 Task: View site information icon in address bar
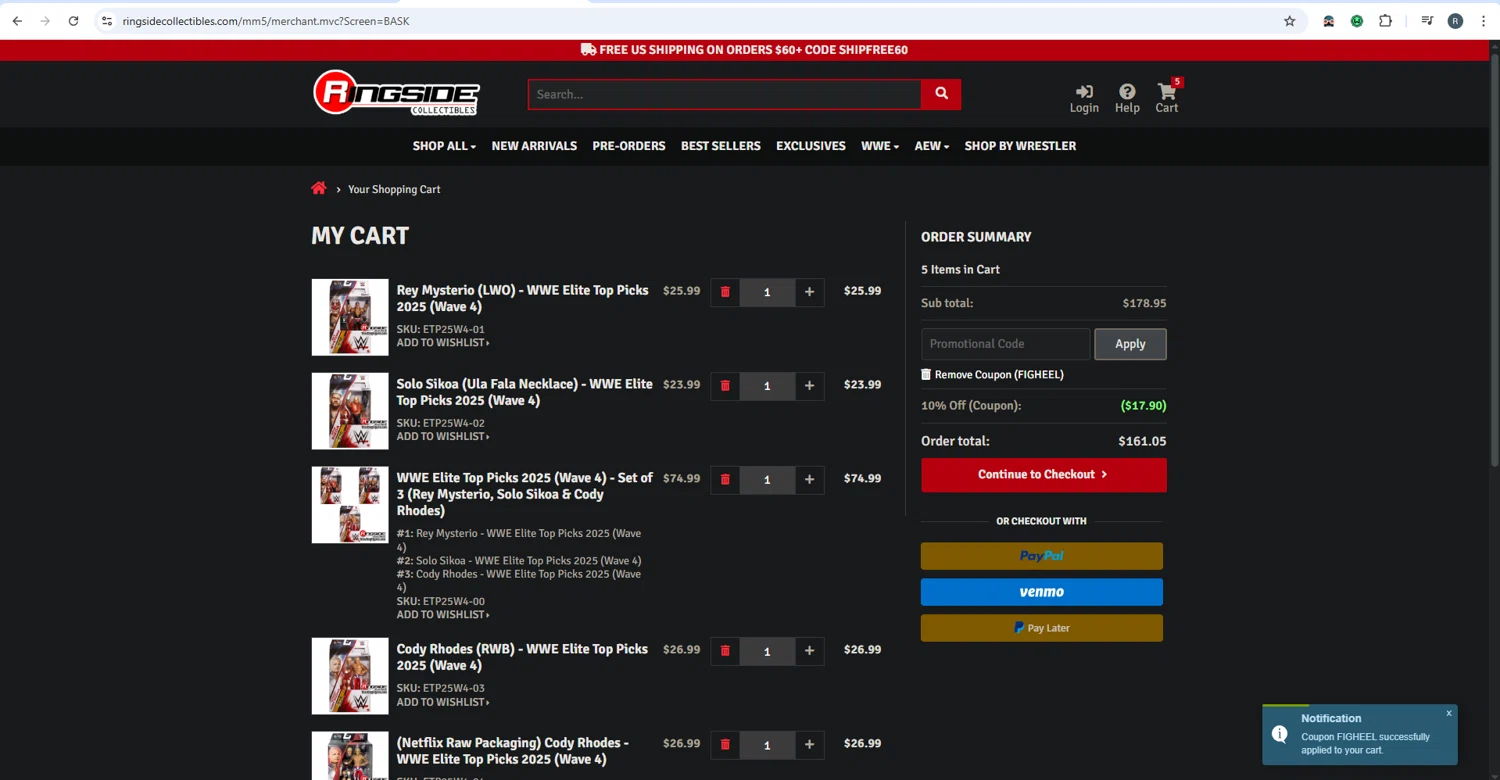107,21
